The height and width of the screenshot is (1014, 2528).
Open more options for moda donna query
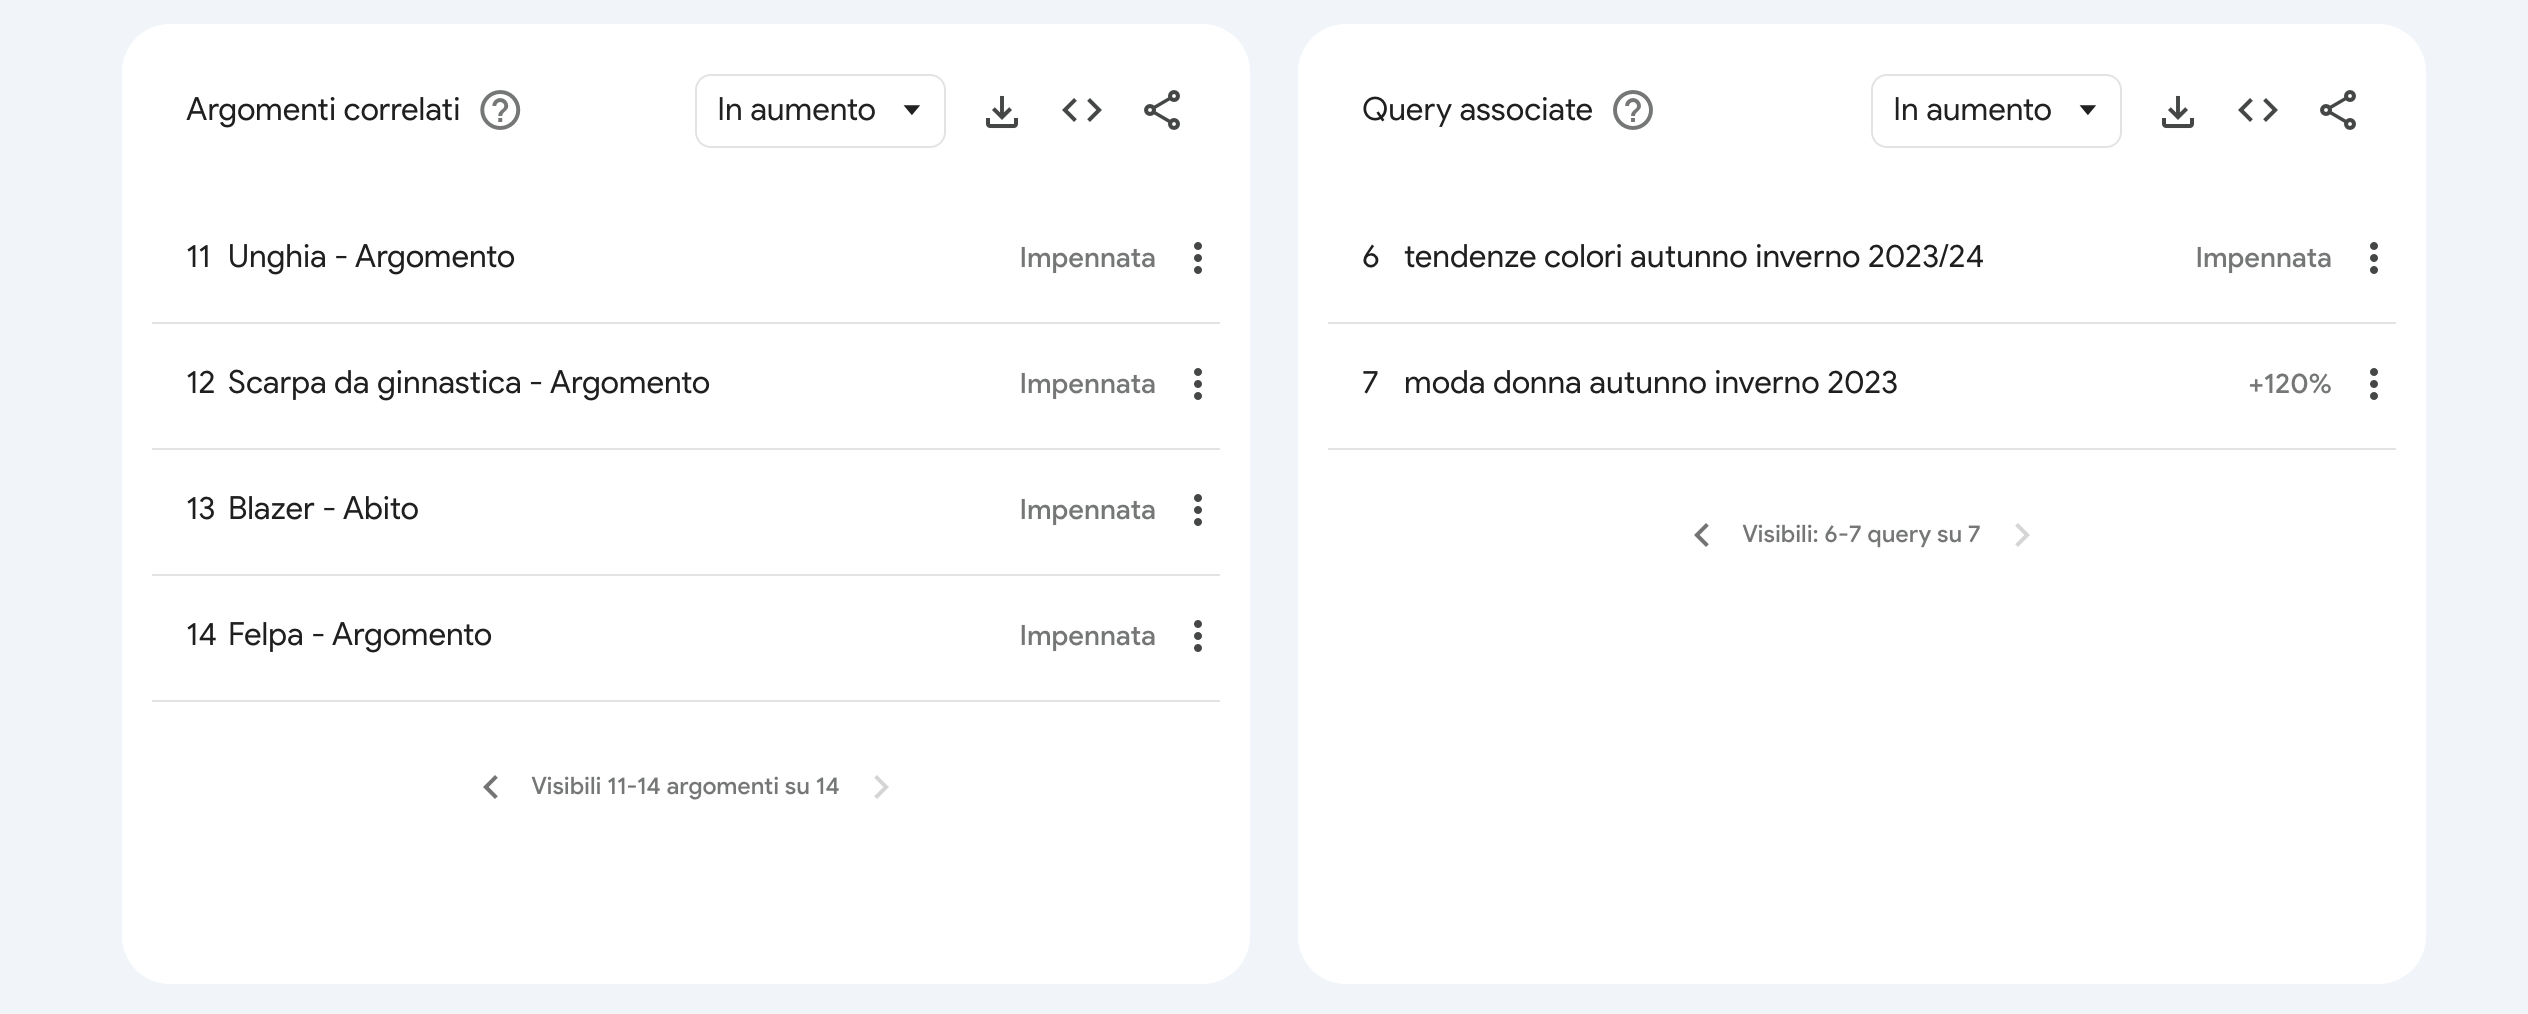[x=2373, y=384]
